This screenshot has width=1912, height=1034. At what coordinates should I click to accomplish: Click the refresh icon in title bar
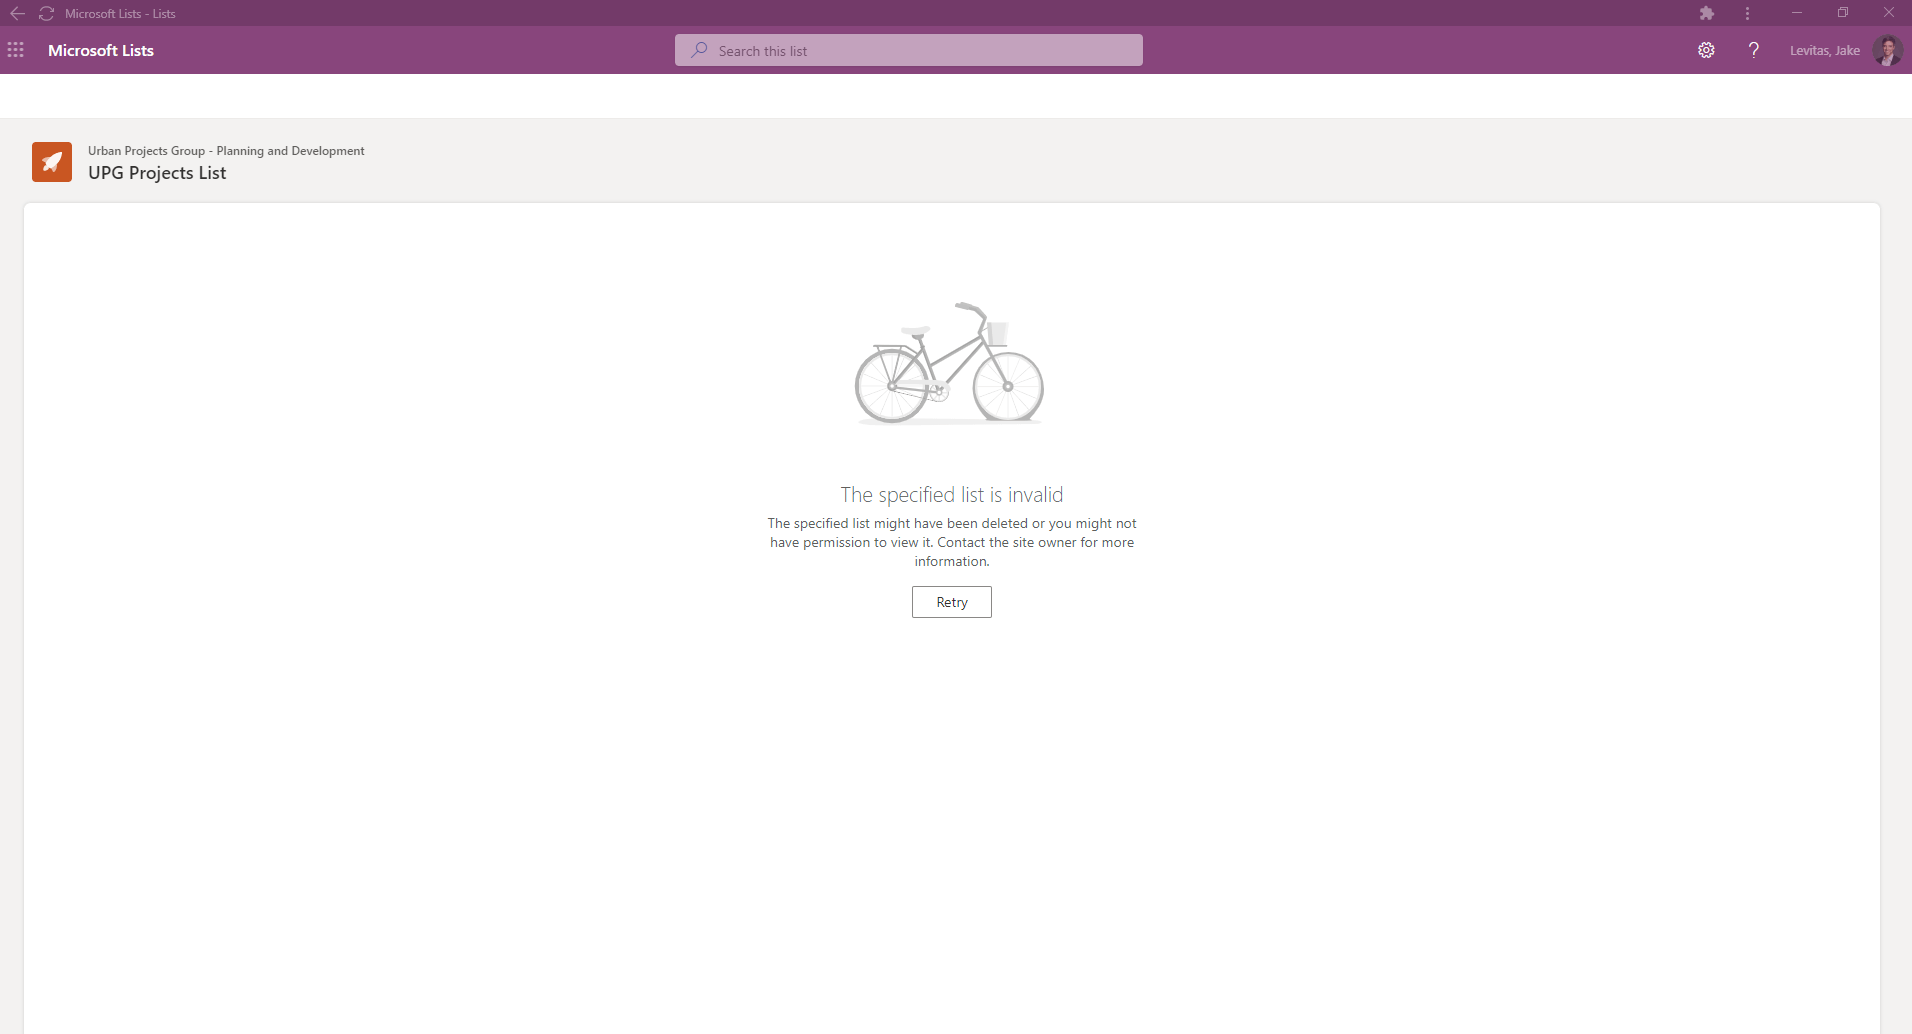(46, 13)
